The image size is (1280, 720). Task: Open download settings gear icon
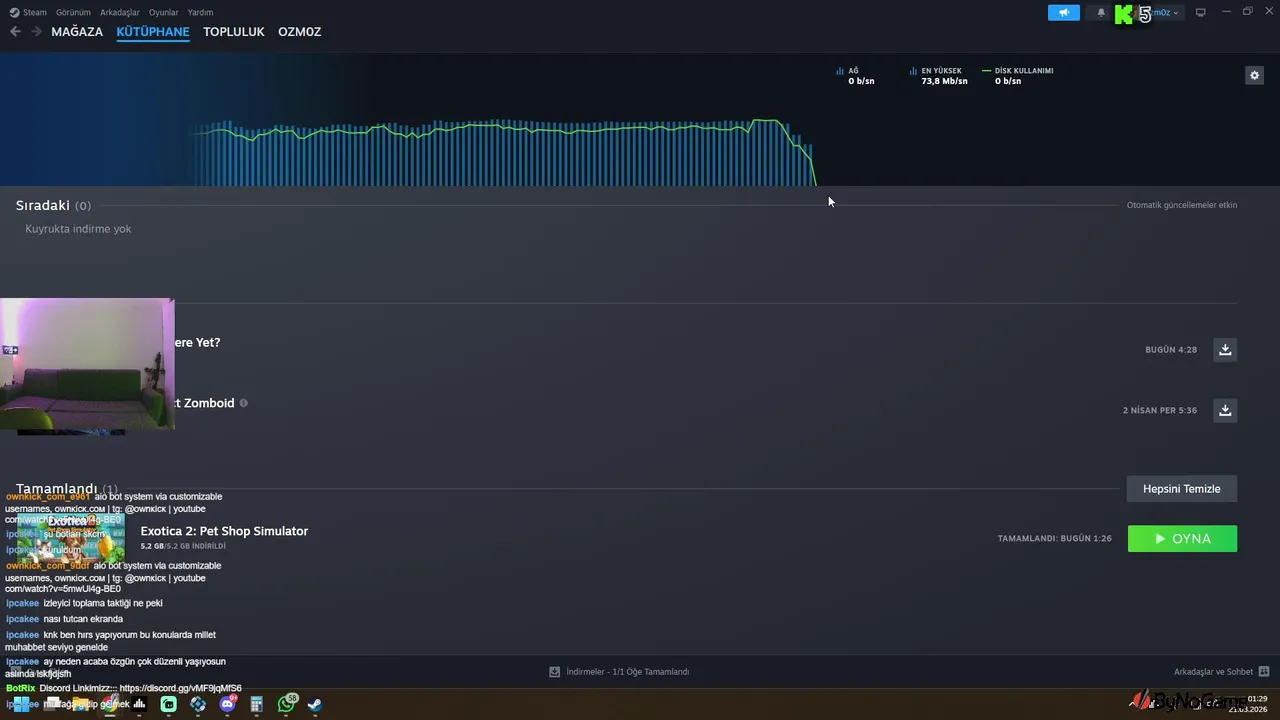[1254, 75]
